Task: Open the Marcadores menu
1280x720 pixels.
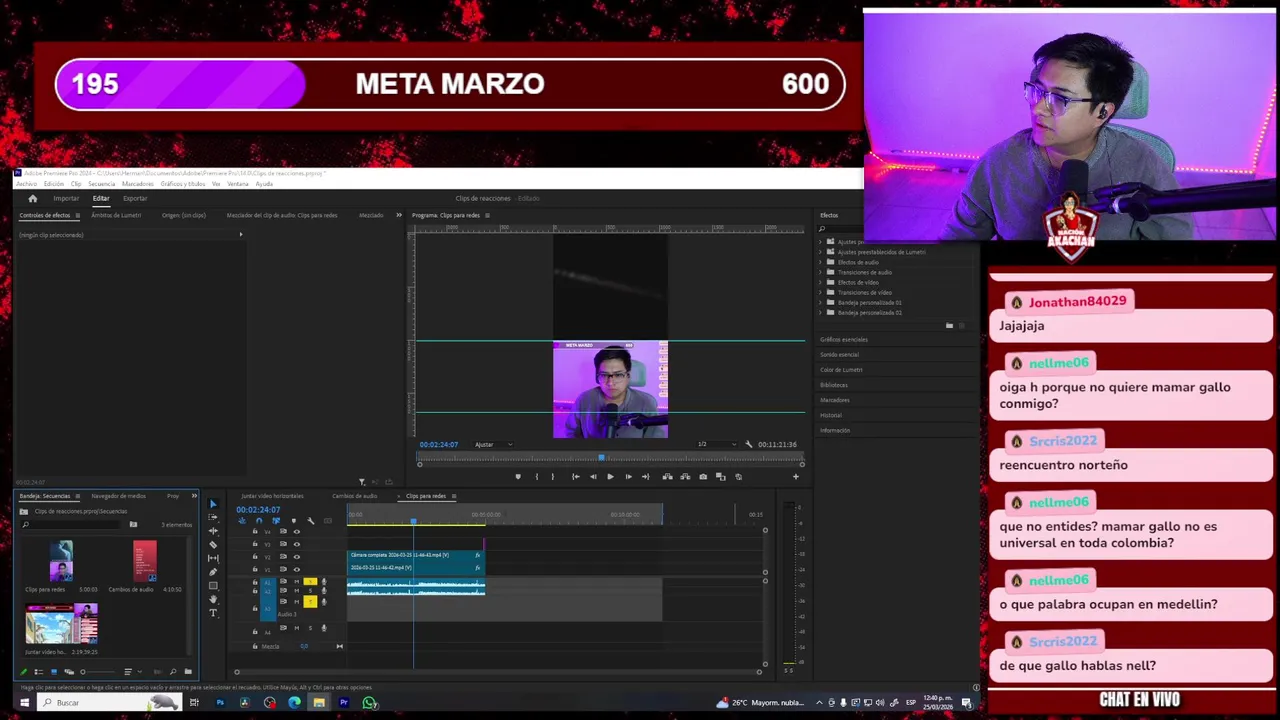Action: (138, 184)
